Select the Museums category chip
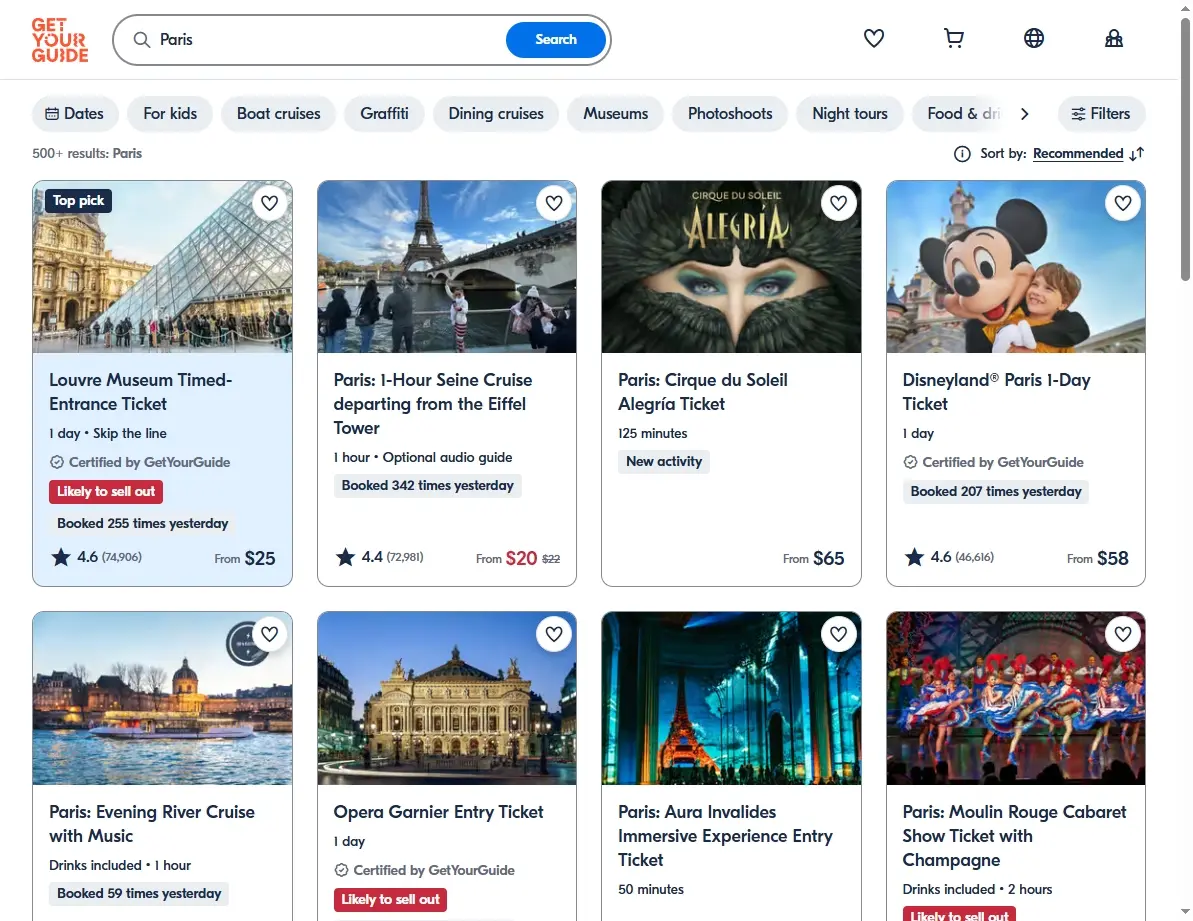 616,113
